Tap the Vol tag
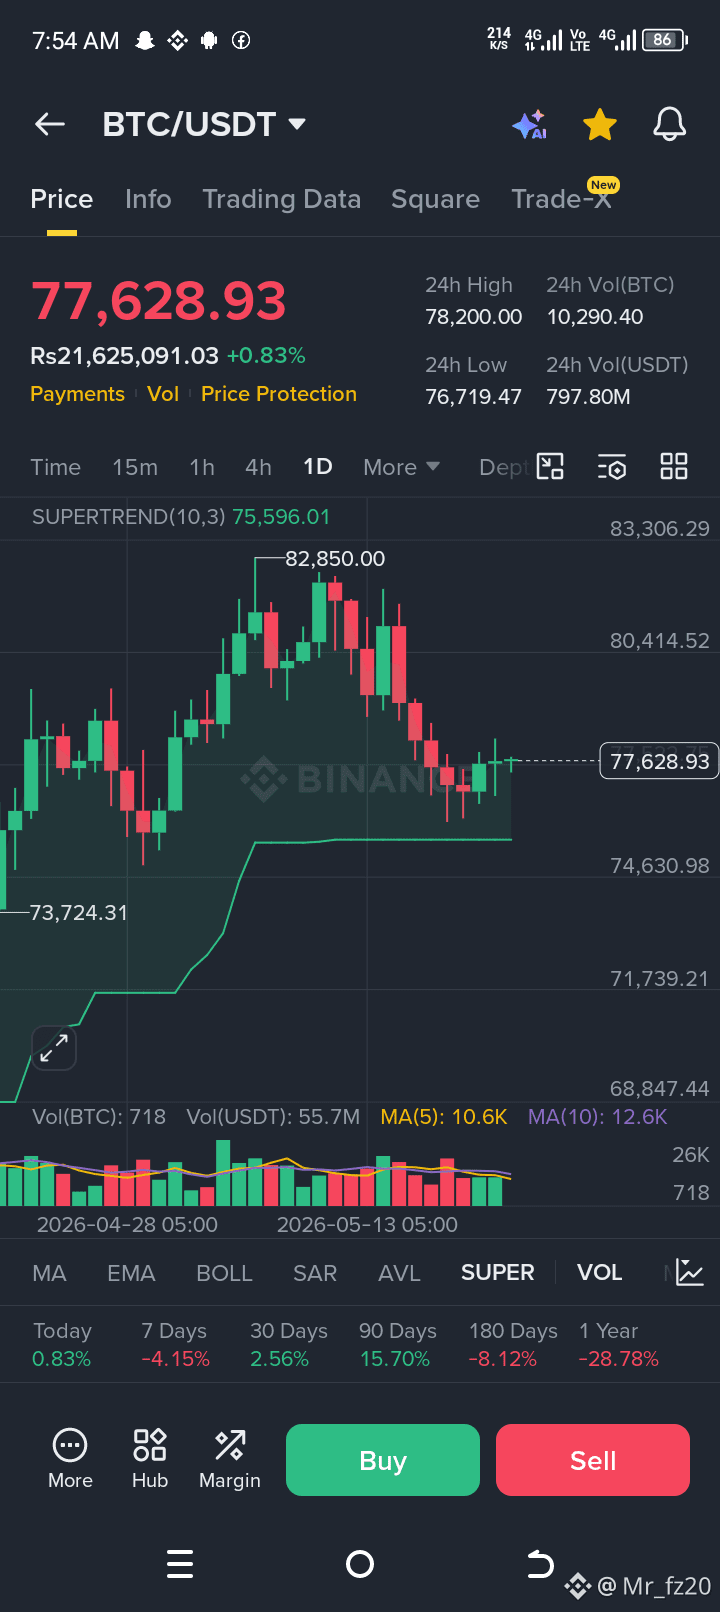Screen dimensions: 720x1612 coord(163,394)
